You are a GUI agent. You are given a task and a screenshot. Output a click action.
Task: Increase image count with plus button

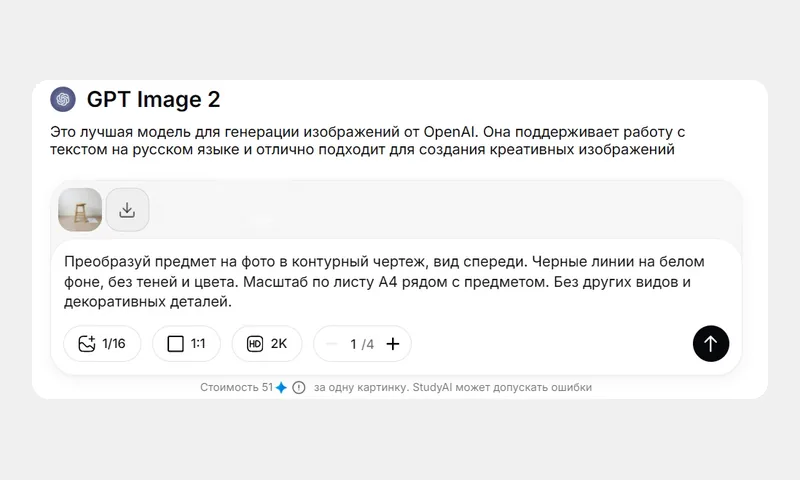pyautogui.click(x=392, y=344)
